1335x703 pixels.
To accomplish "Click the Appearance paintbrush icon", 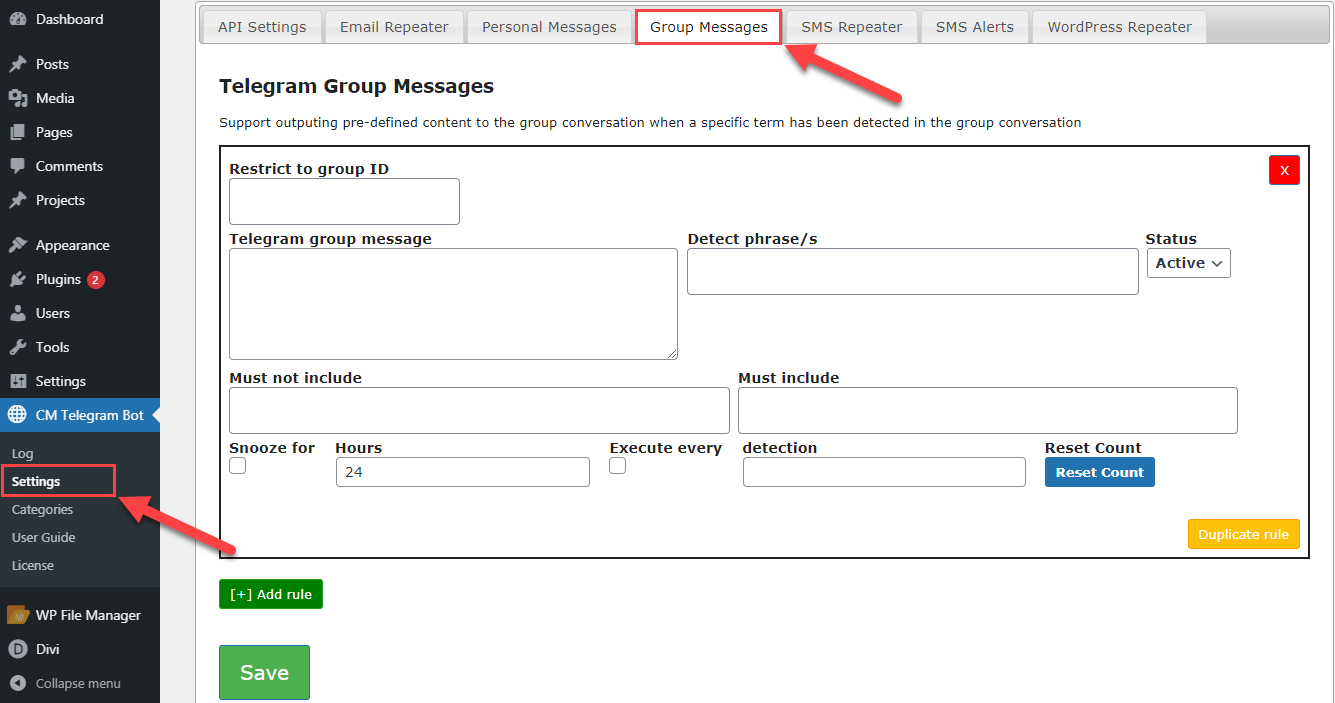I will (18, 245).
